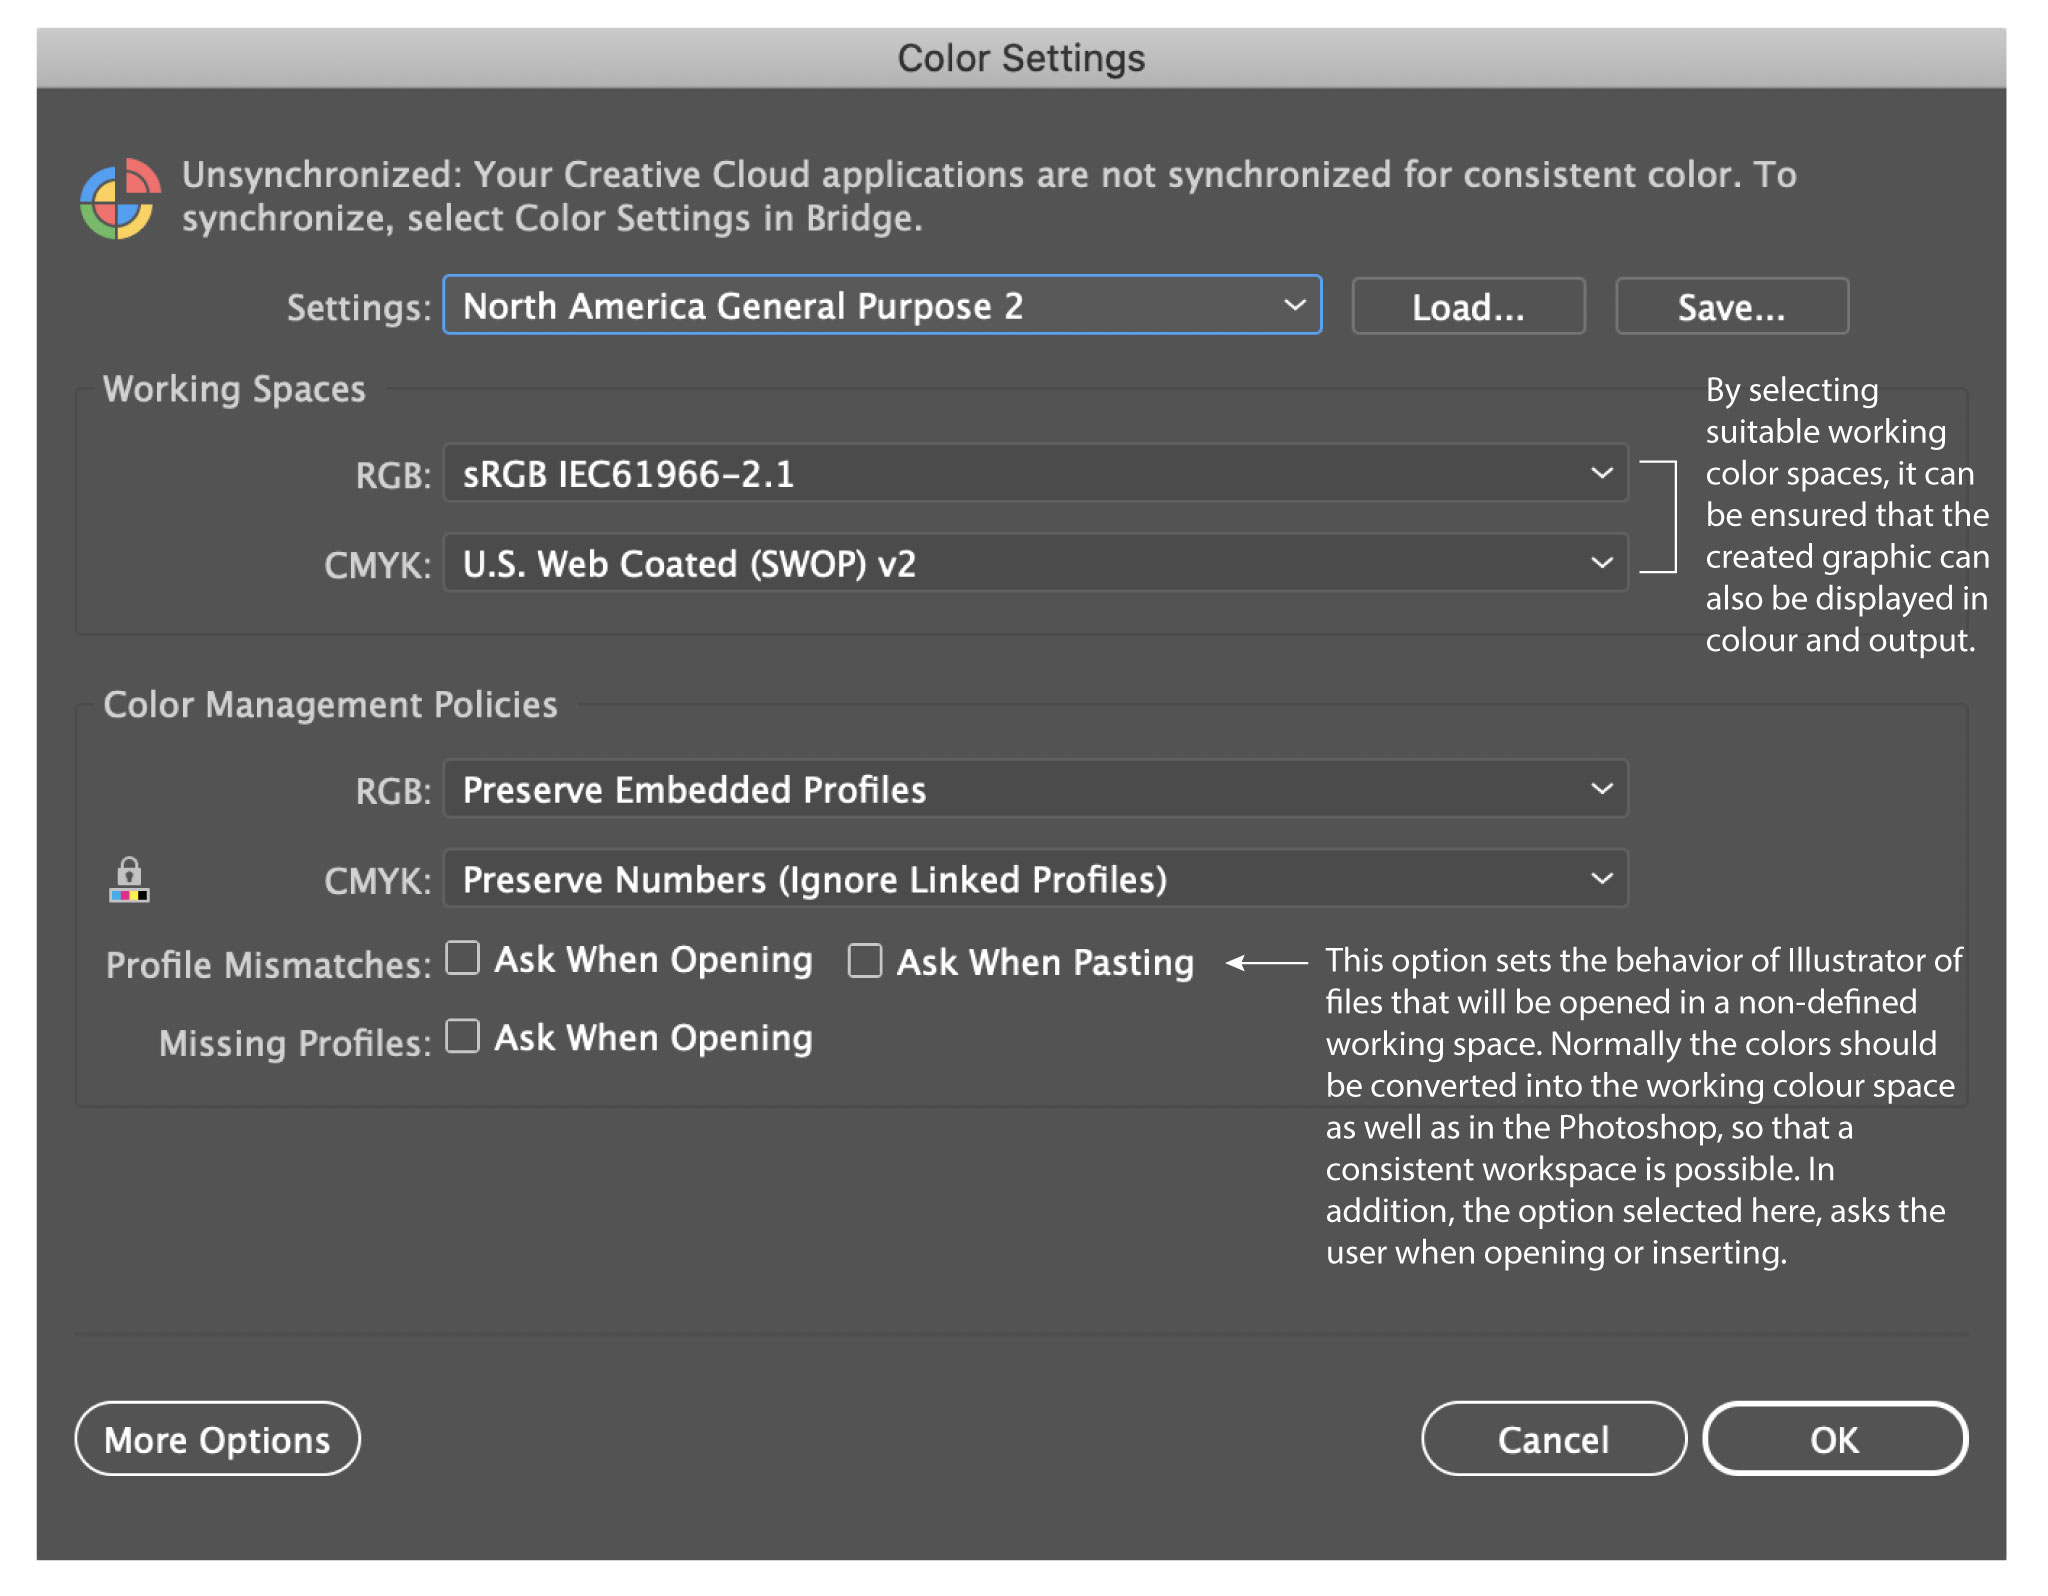The width and height of the screenshot is (2048, 1596).
Task: Click the Load... button
Action: tap(1468, 306)
